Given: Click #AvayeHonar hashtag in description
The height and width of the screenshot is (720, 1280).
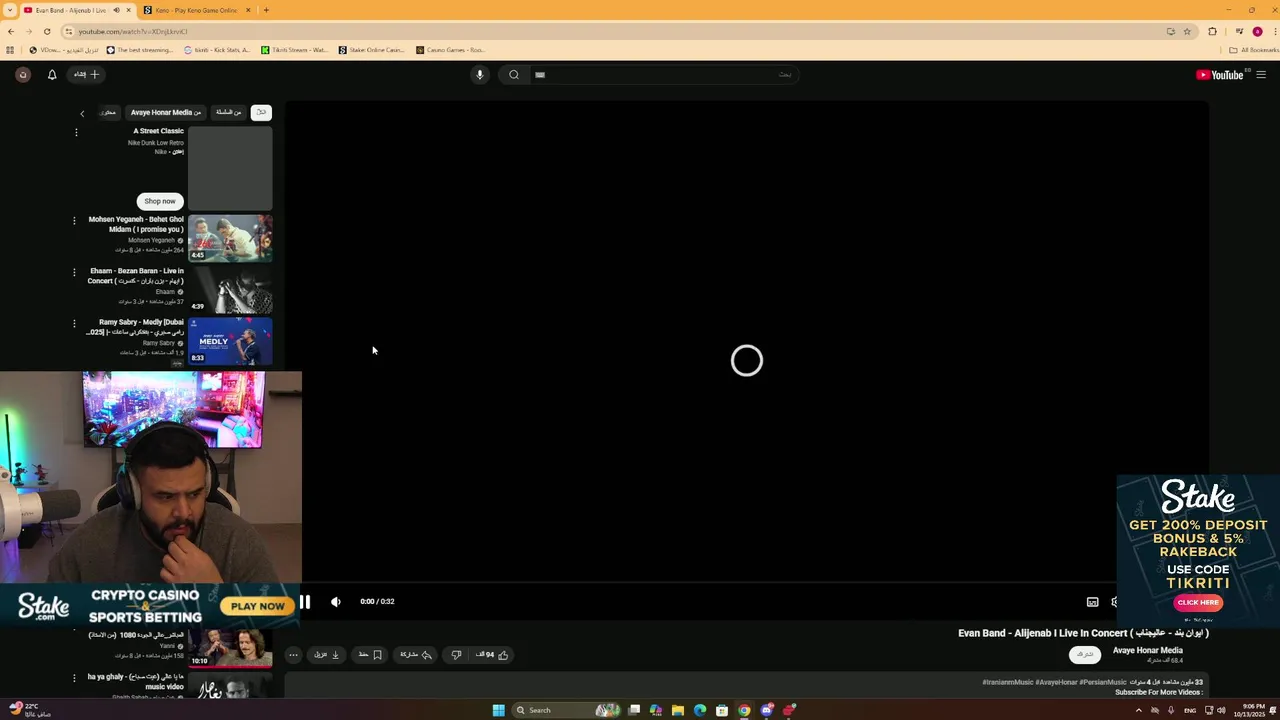Looking at the screenshot, I should click(x=1056, y=682).
